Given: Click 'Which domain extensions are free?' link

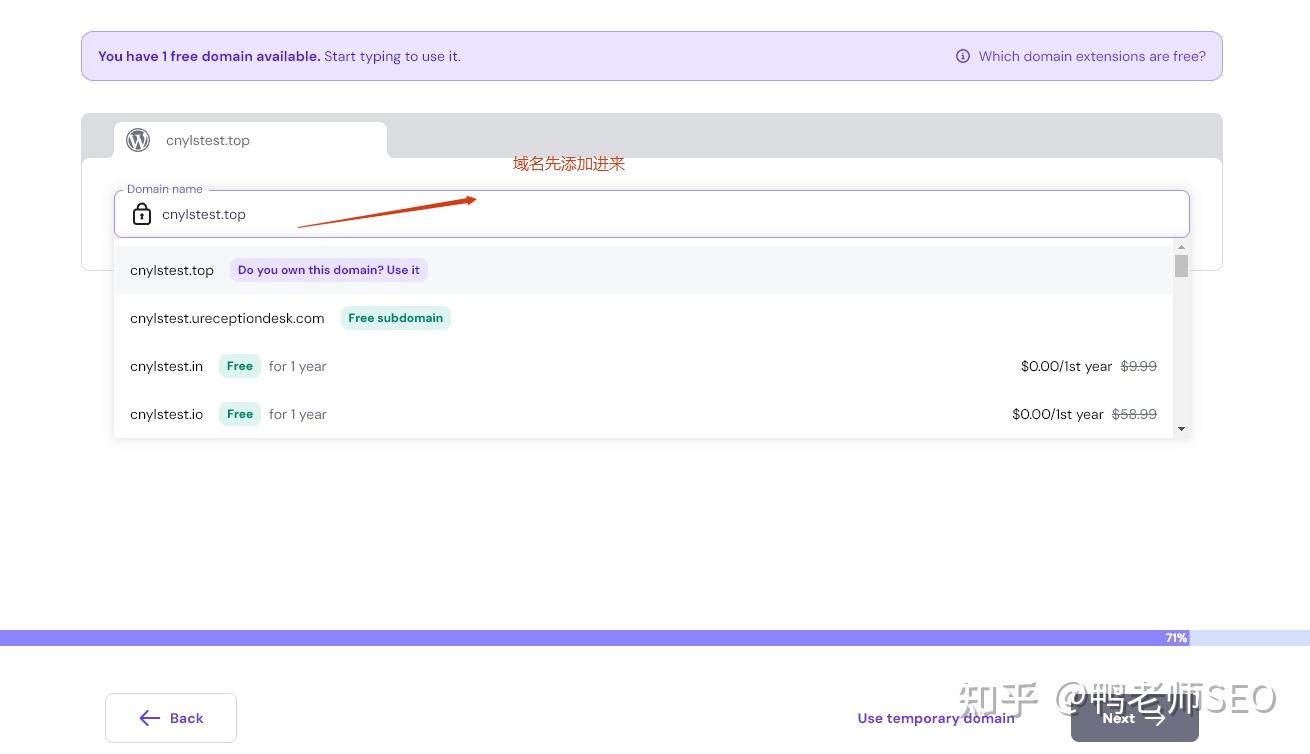Looking at the screenshot, I should (1092, 56).
